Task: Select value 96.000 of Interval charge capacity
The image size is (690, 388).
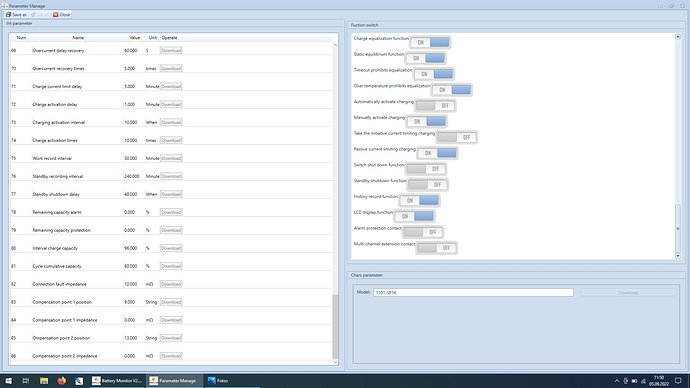Action: point(130,248)
